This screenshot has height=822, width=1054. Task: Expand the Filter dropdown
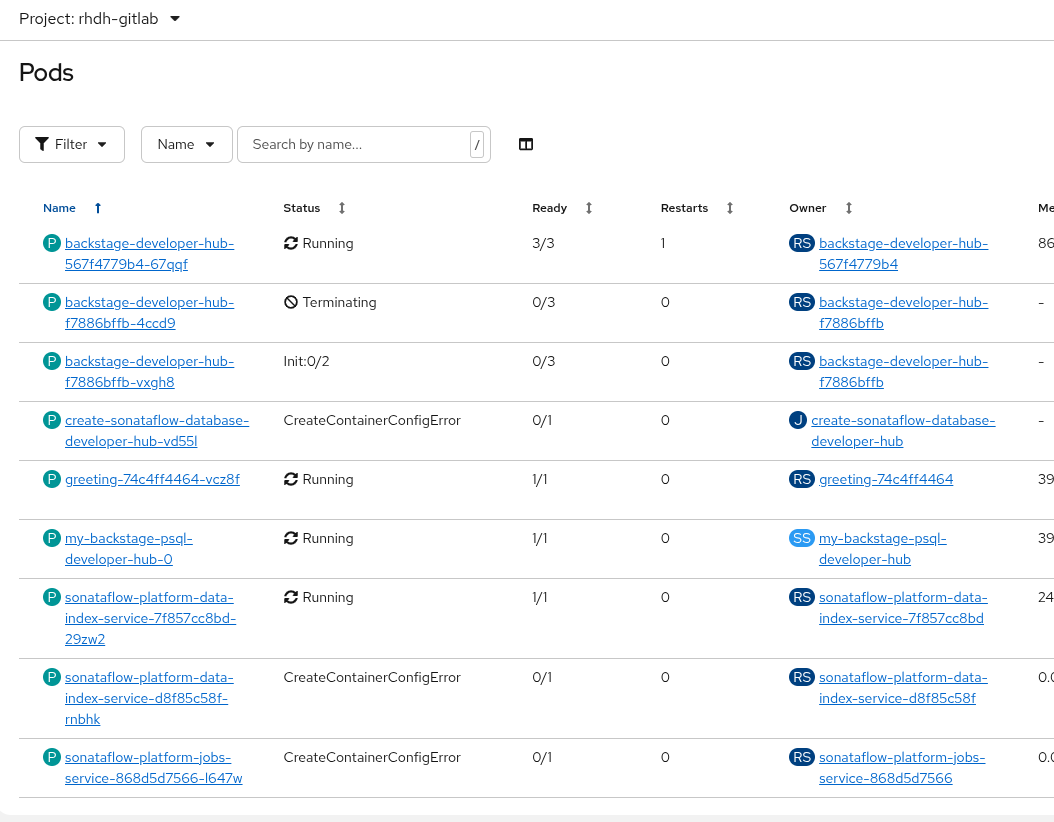[x=72, y=144]
